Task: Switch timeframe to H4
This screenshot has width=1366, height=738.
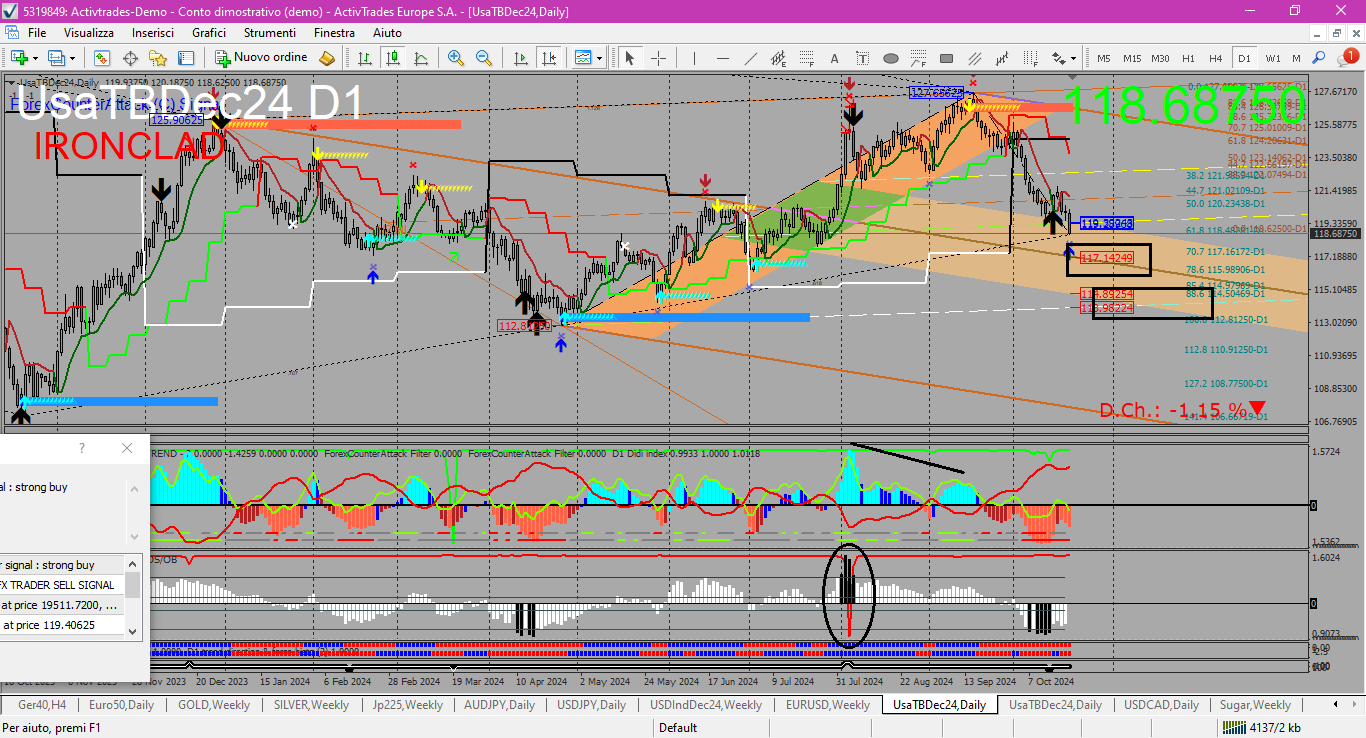Action: 1215,58
